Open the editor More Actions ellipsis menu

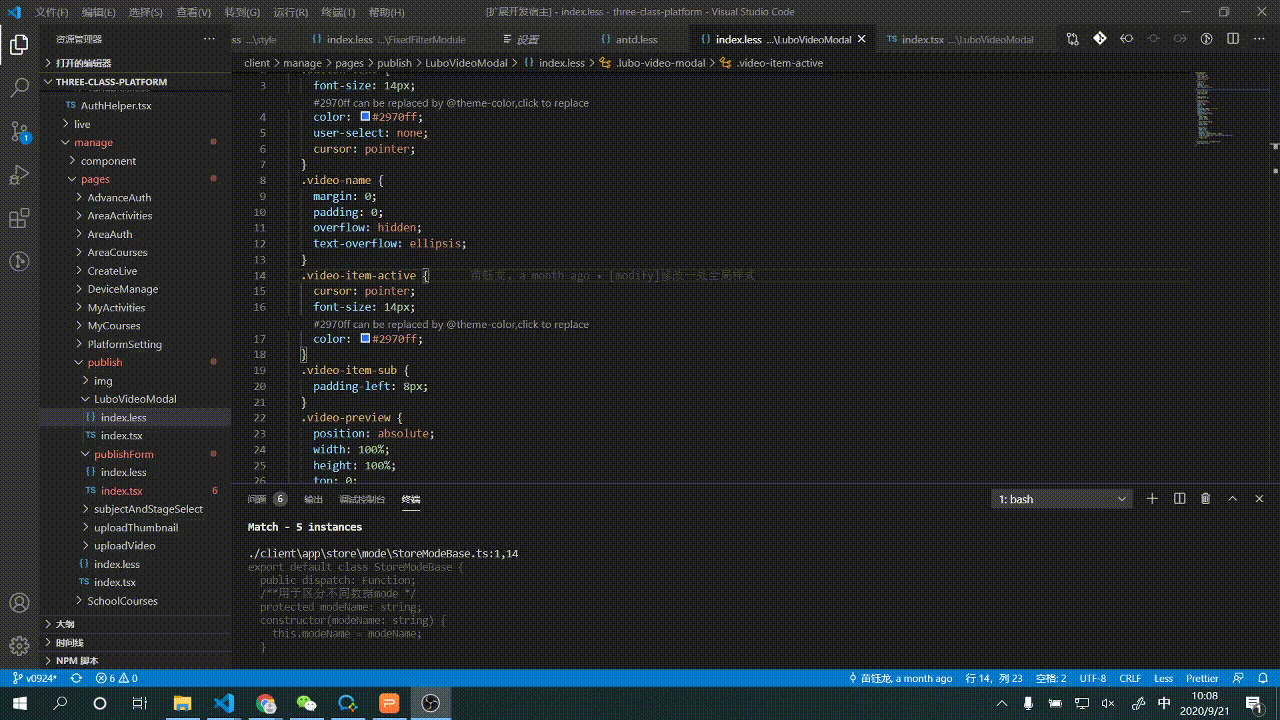pos(1259,39)
